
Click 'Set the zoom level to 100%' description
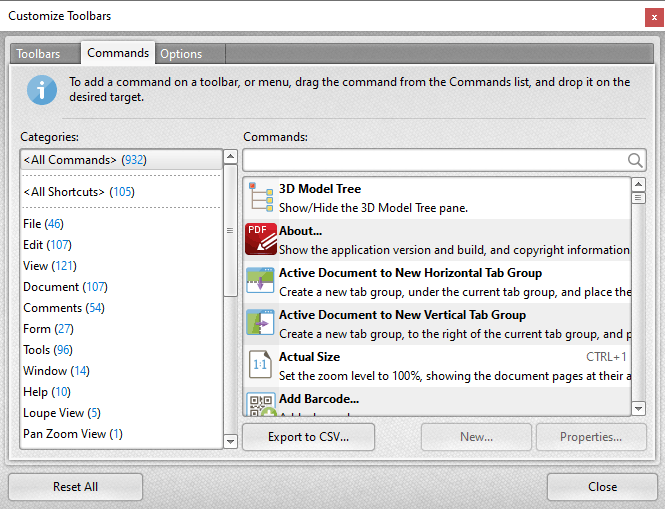coord(455,376)
